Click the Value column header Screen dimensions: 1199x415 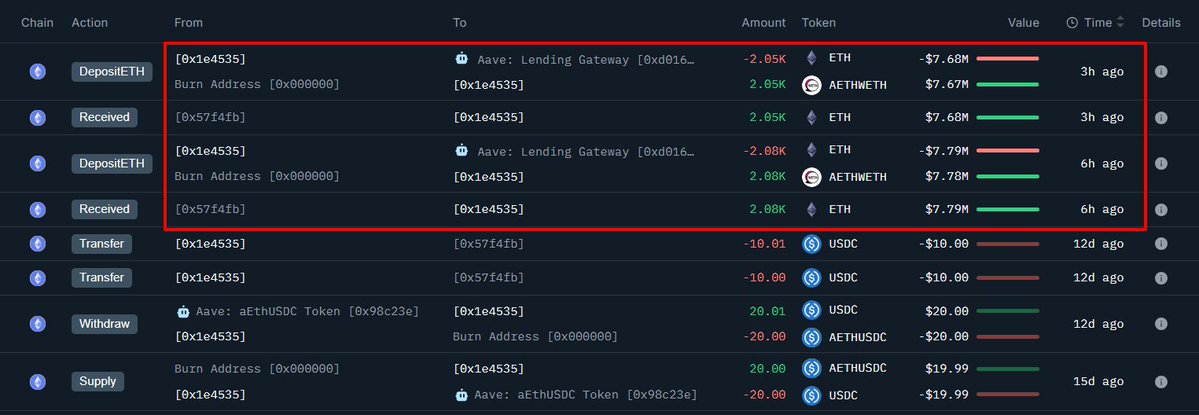tap(1023, 22)
